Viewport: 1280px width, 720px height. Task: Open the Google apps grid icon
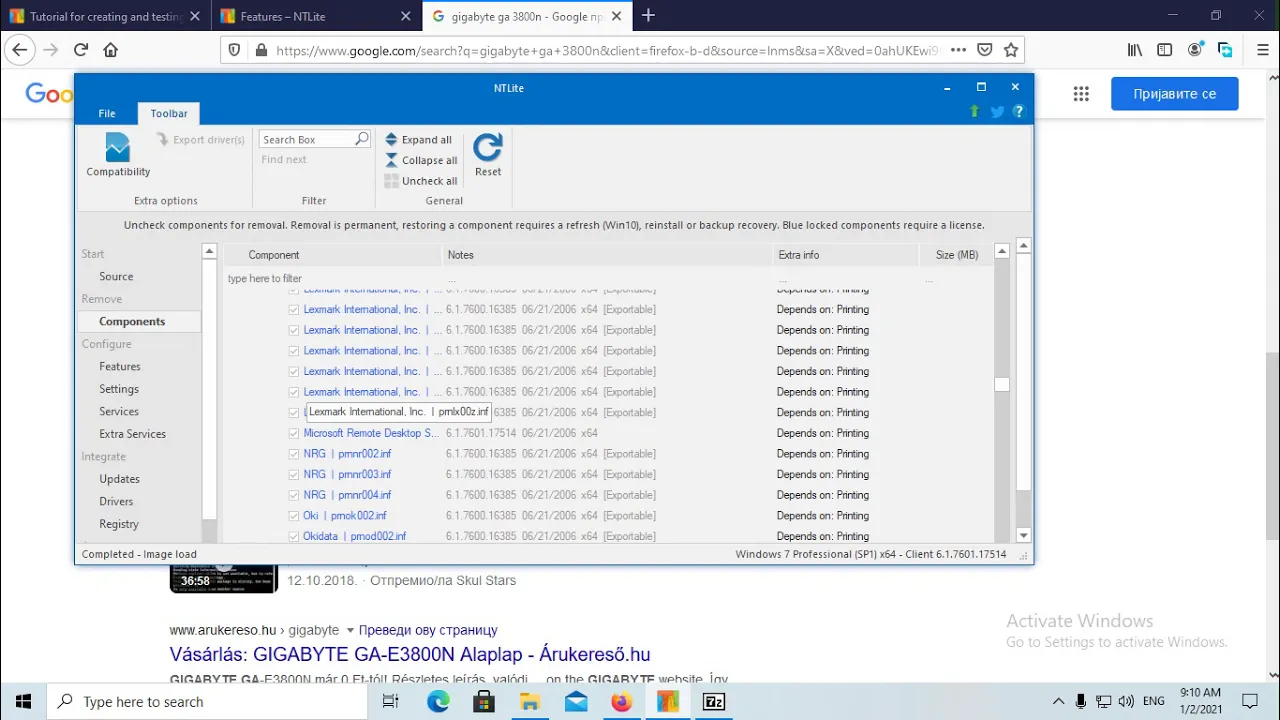[1081, 94]
